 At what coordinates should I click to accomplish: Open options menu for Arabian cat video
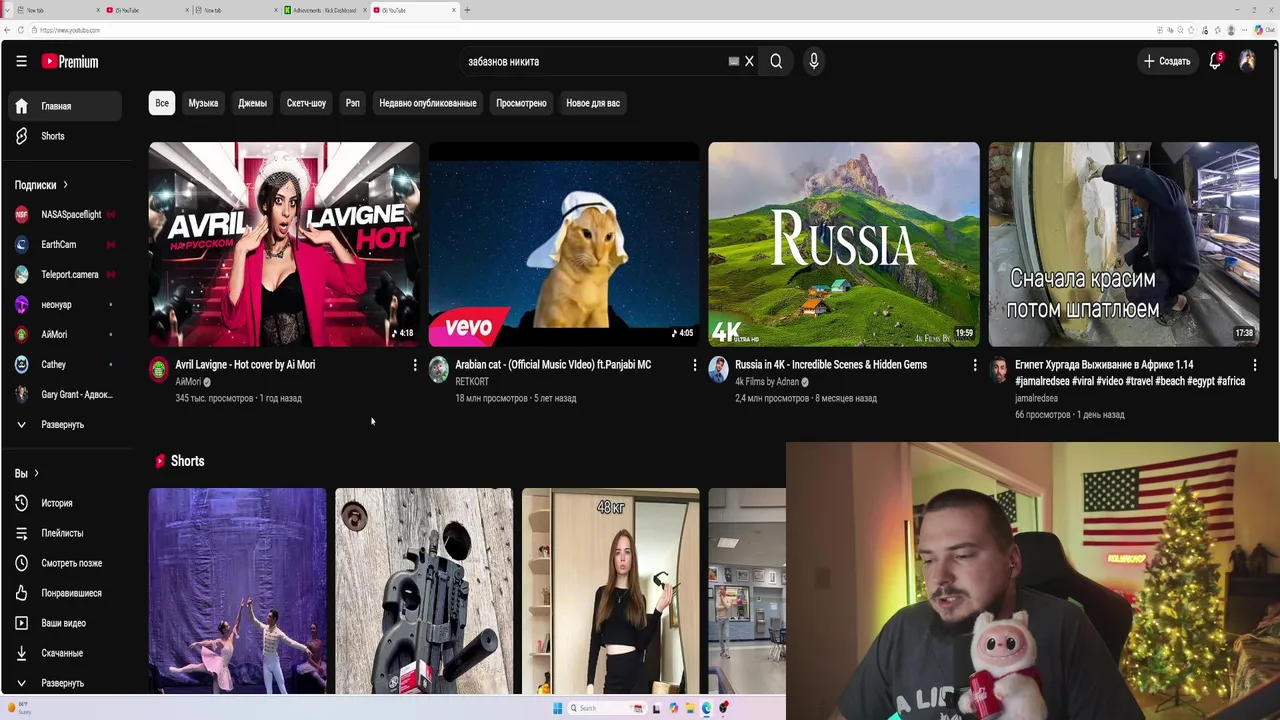point(695,366)
